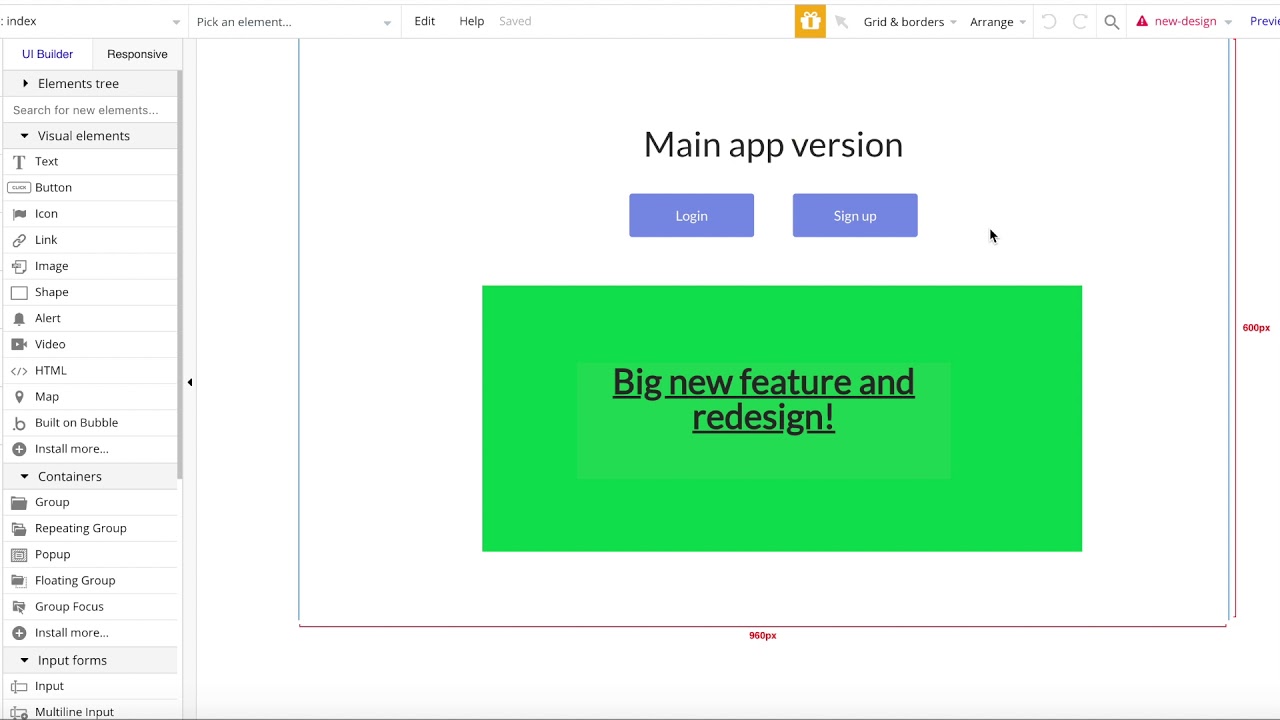
Task: Click Install more under Visual elements
Action: click(90, 449)
